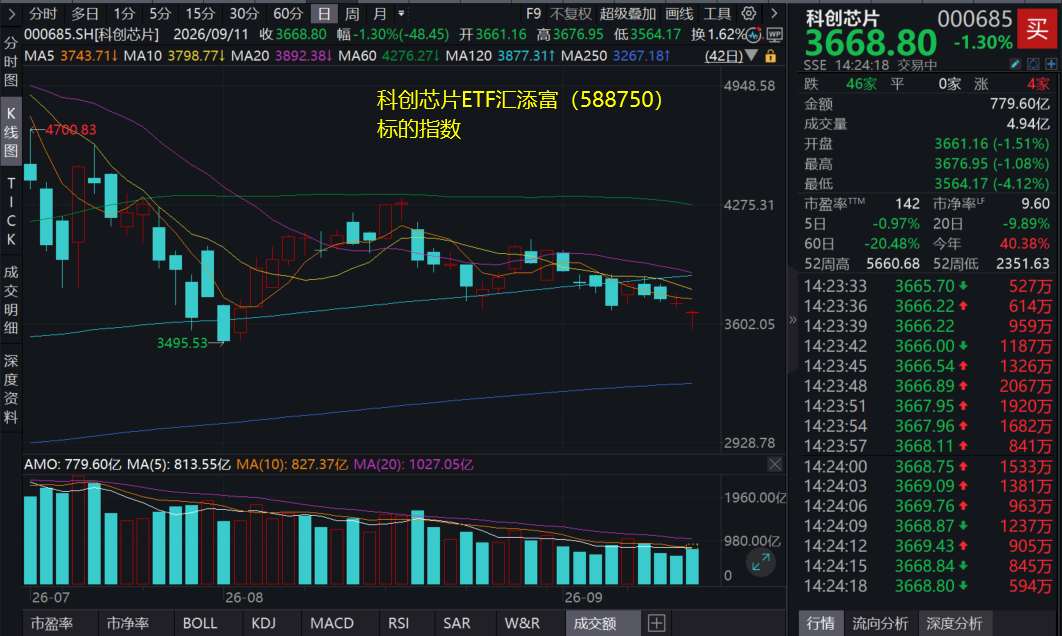Select the 日 daily interval
1062x636 pixels.
click(324, 14)
